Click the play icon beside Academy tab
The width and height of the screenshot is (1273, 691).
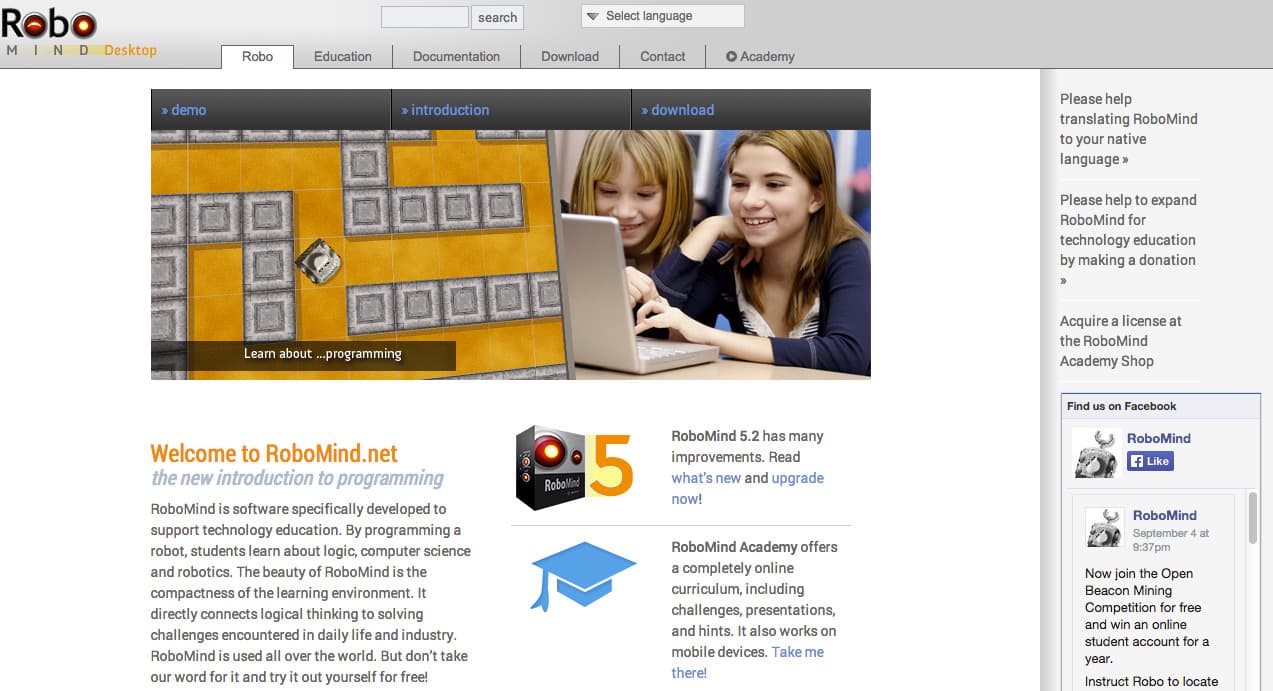point(731,57)
